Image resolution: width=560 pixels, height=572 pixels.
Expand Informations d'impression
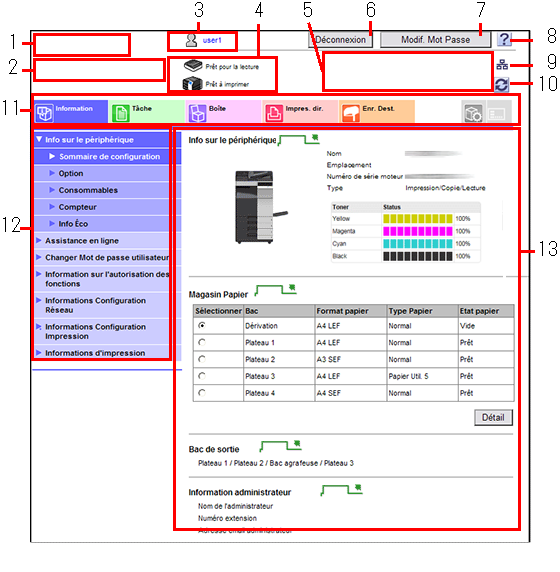pos(108,353)
